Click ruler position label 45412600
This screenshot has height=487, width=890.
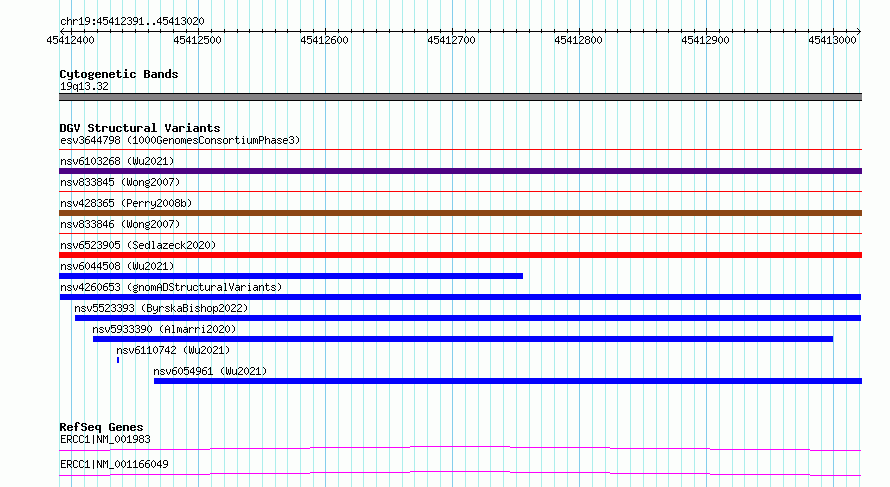click(x=324, y=40)
